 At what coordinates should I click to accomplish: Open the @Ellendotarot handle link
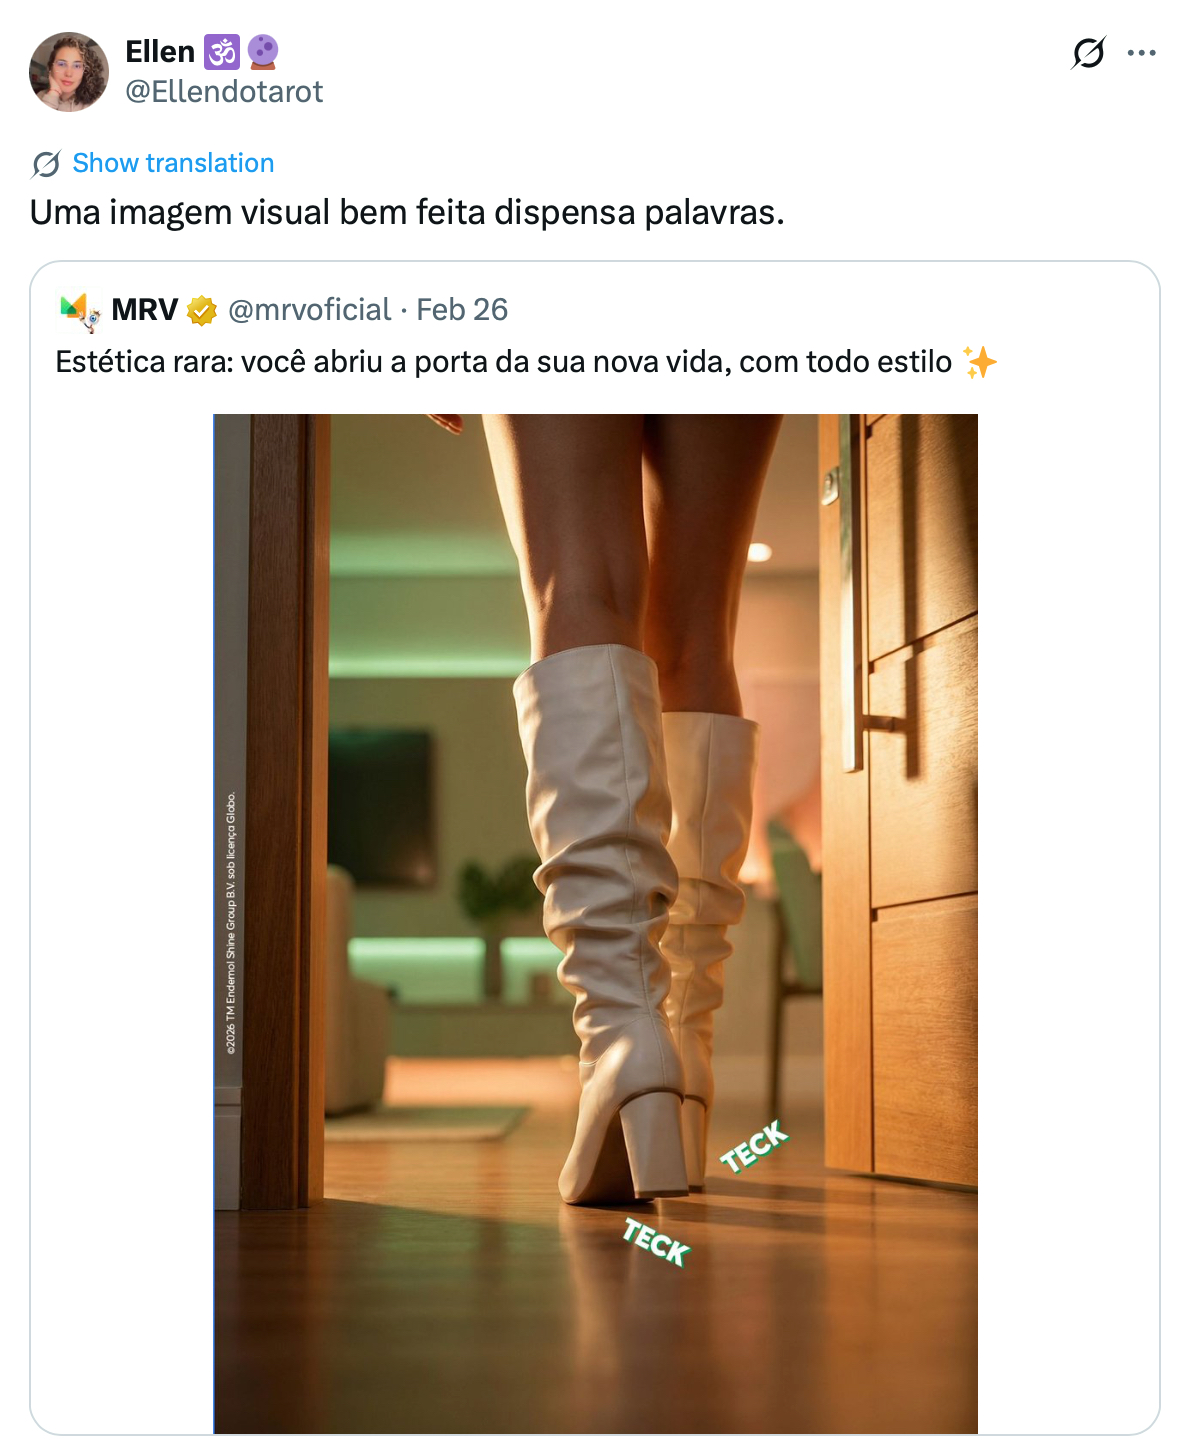coord(224,92)
